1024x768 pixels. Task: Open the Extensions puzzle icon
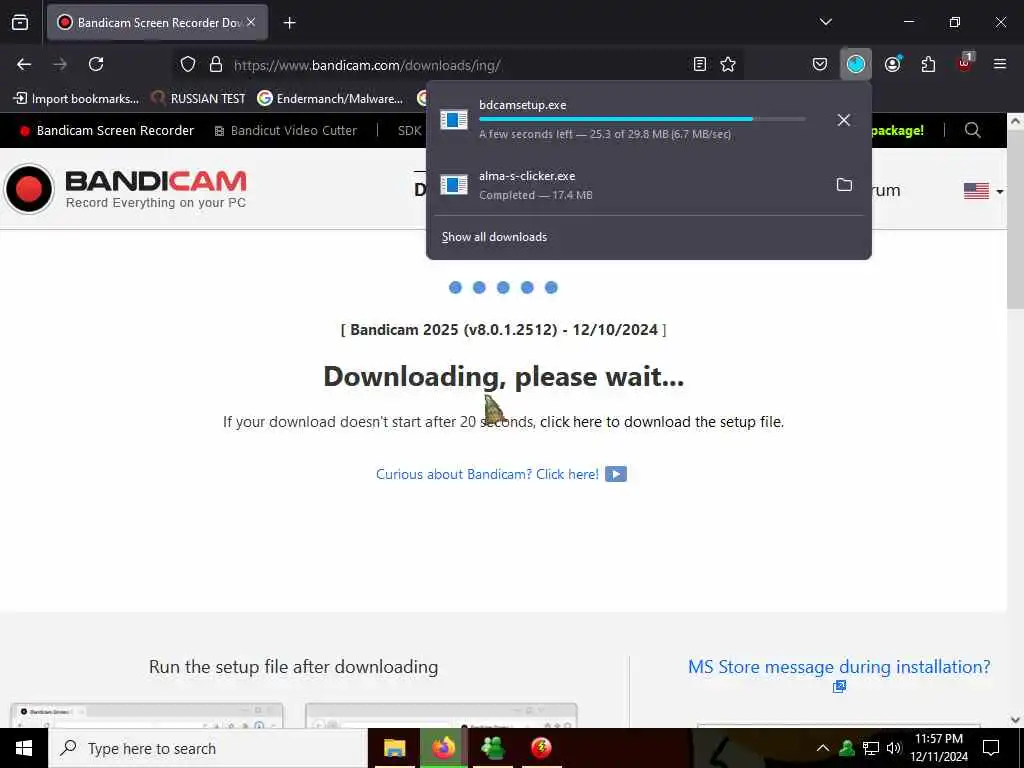(928, 64)
